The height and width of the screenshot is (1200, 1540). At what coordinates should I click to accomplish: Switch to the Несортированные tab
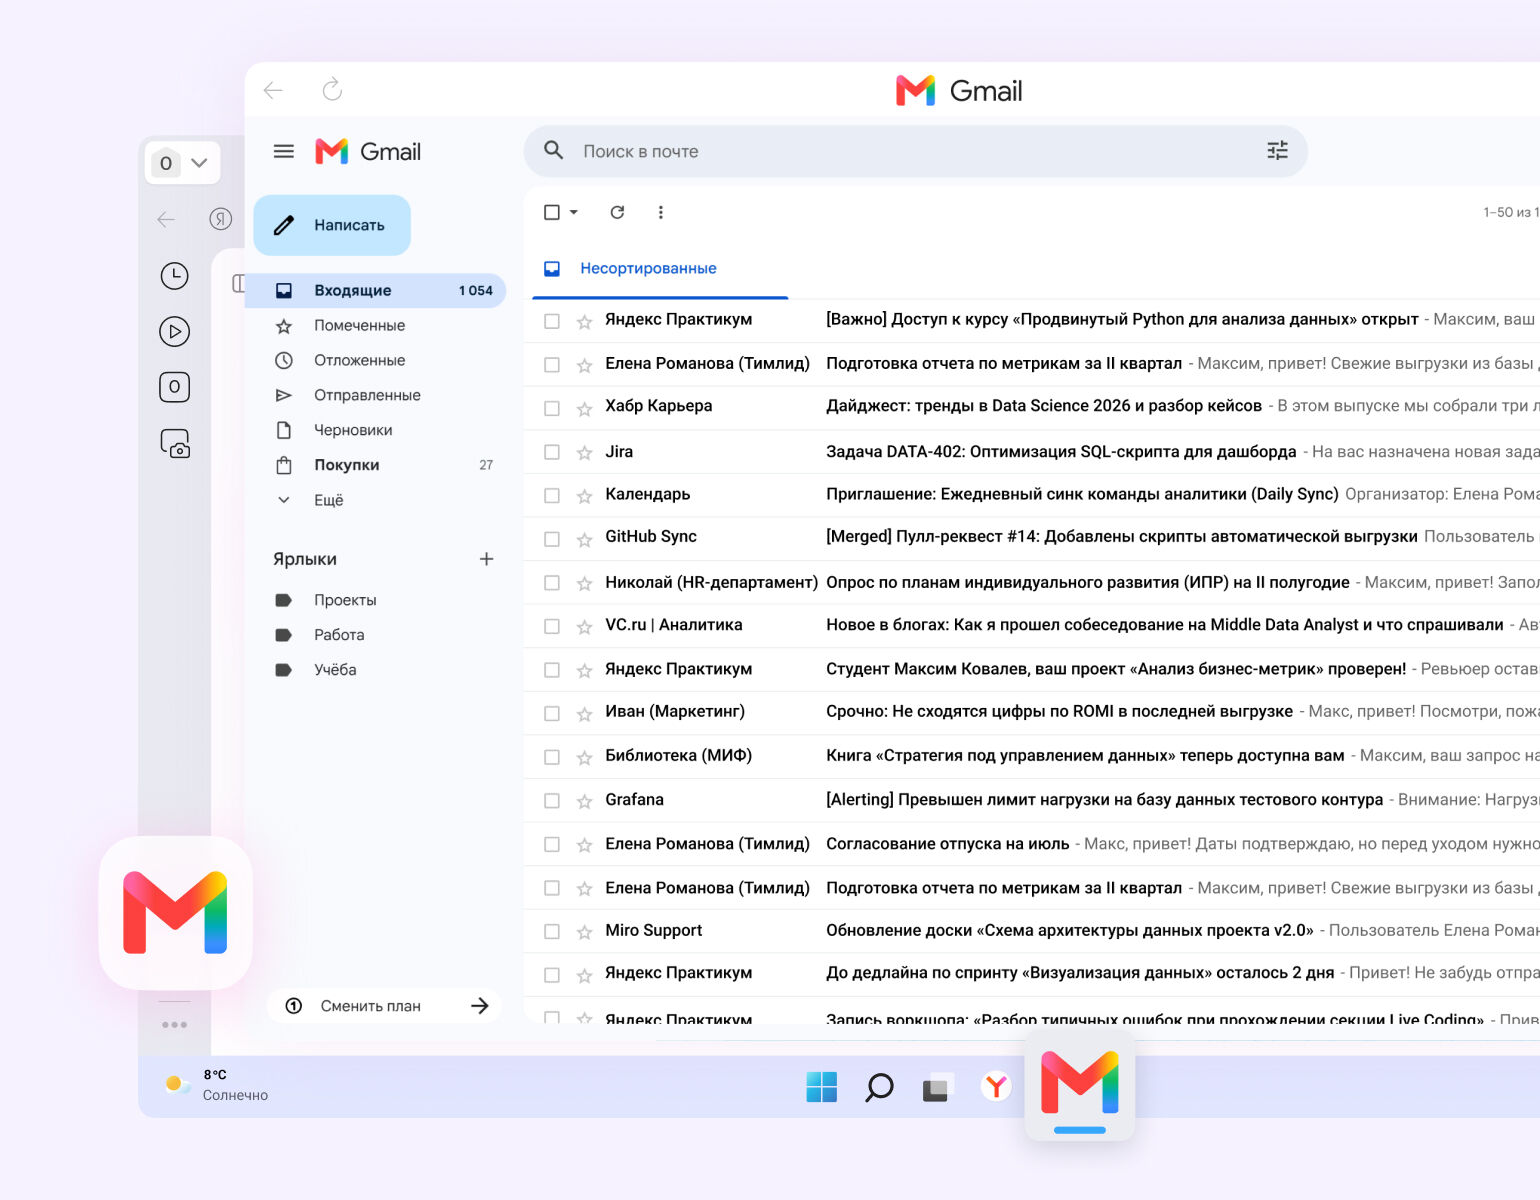660,269
